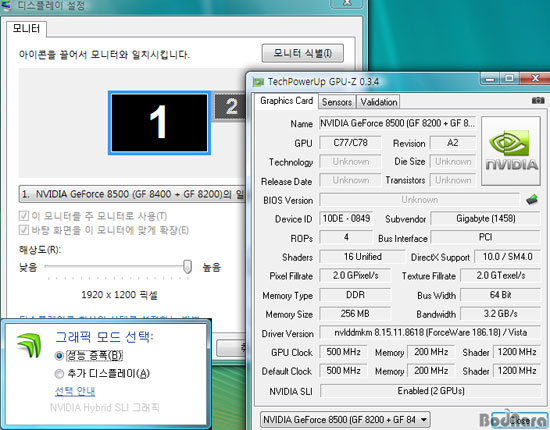Click the Driver Version field

(430, 332)
